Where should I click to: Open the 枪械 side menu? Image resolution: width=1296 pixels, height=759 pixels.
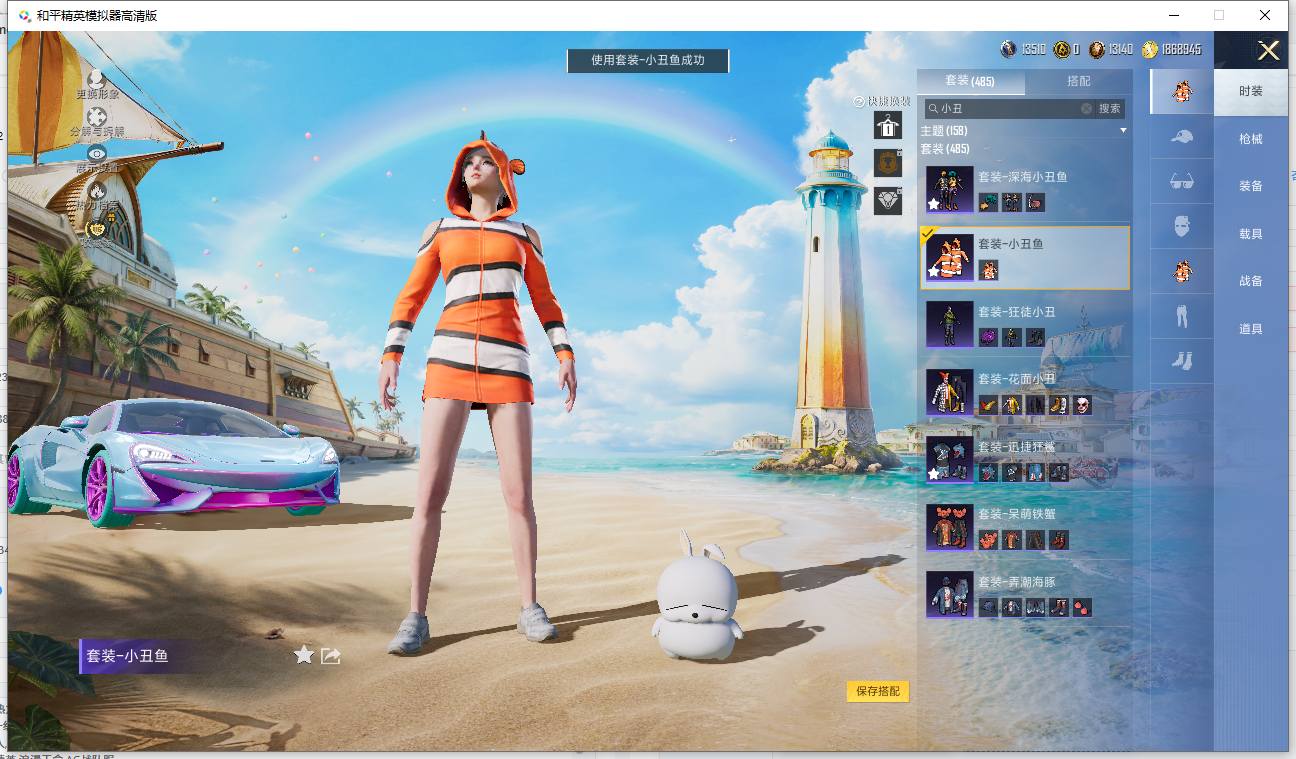[1250, 139]
